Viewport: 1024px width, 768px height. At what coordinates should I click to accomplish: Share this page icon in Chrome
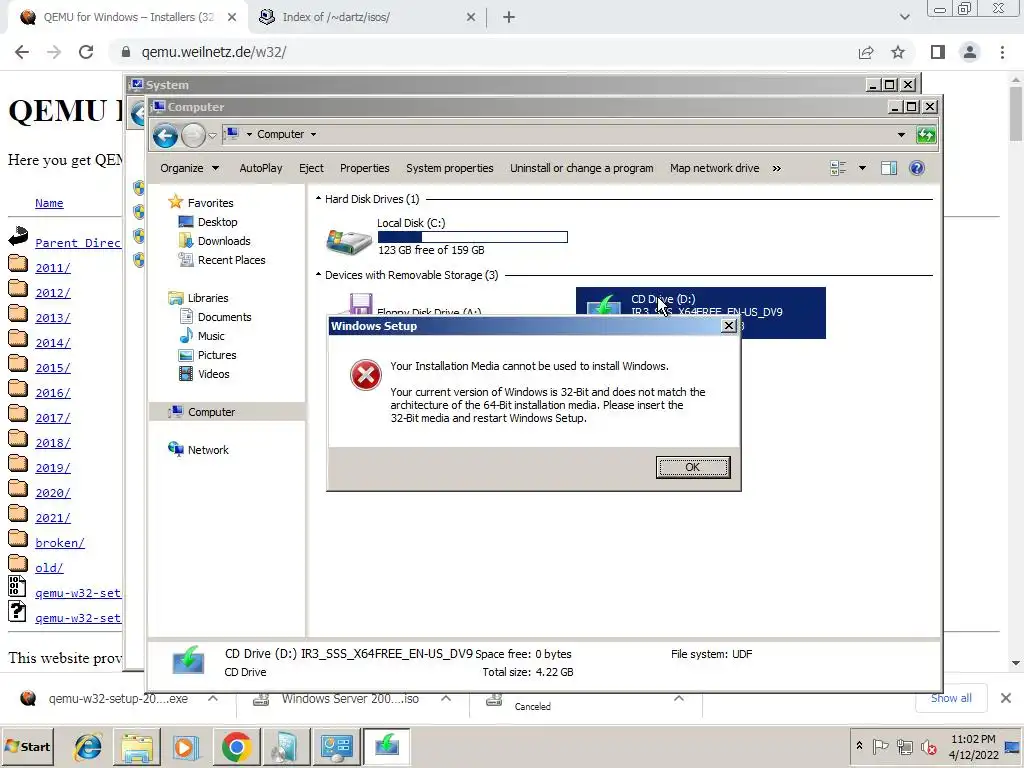[866, 52]
